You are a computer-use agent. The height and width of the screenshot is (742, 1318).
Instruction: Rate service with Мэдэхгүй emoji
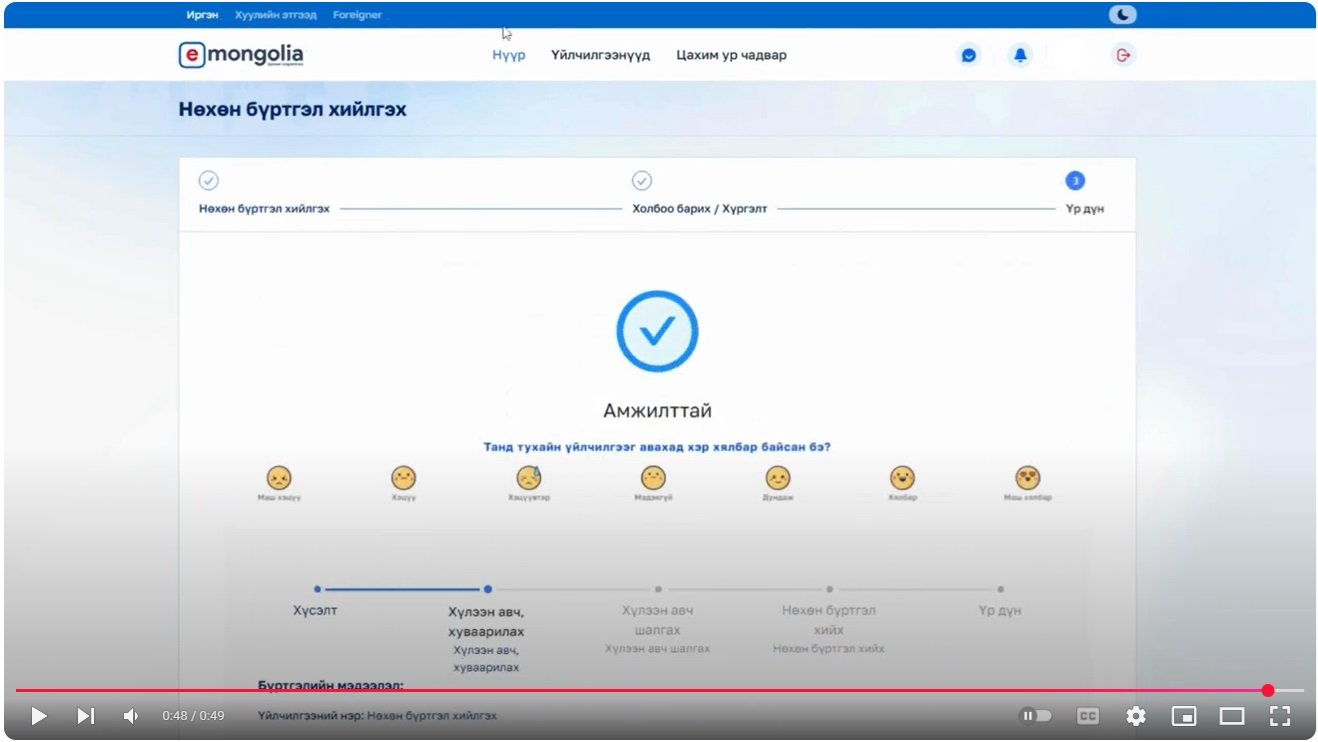point(653,477)
